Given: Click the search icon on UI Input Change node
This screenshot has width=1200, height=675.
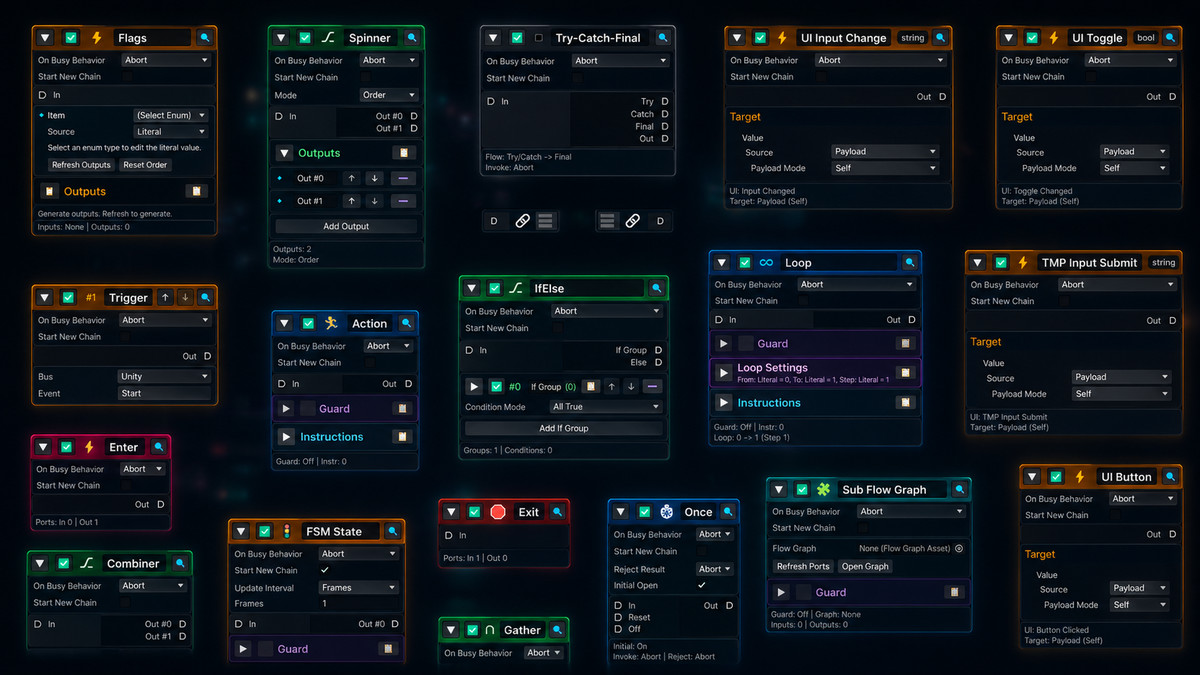Looking at the screenshot, I should click(939, 38).
